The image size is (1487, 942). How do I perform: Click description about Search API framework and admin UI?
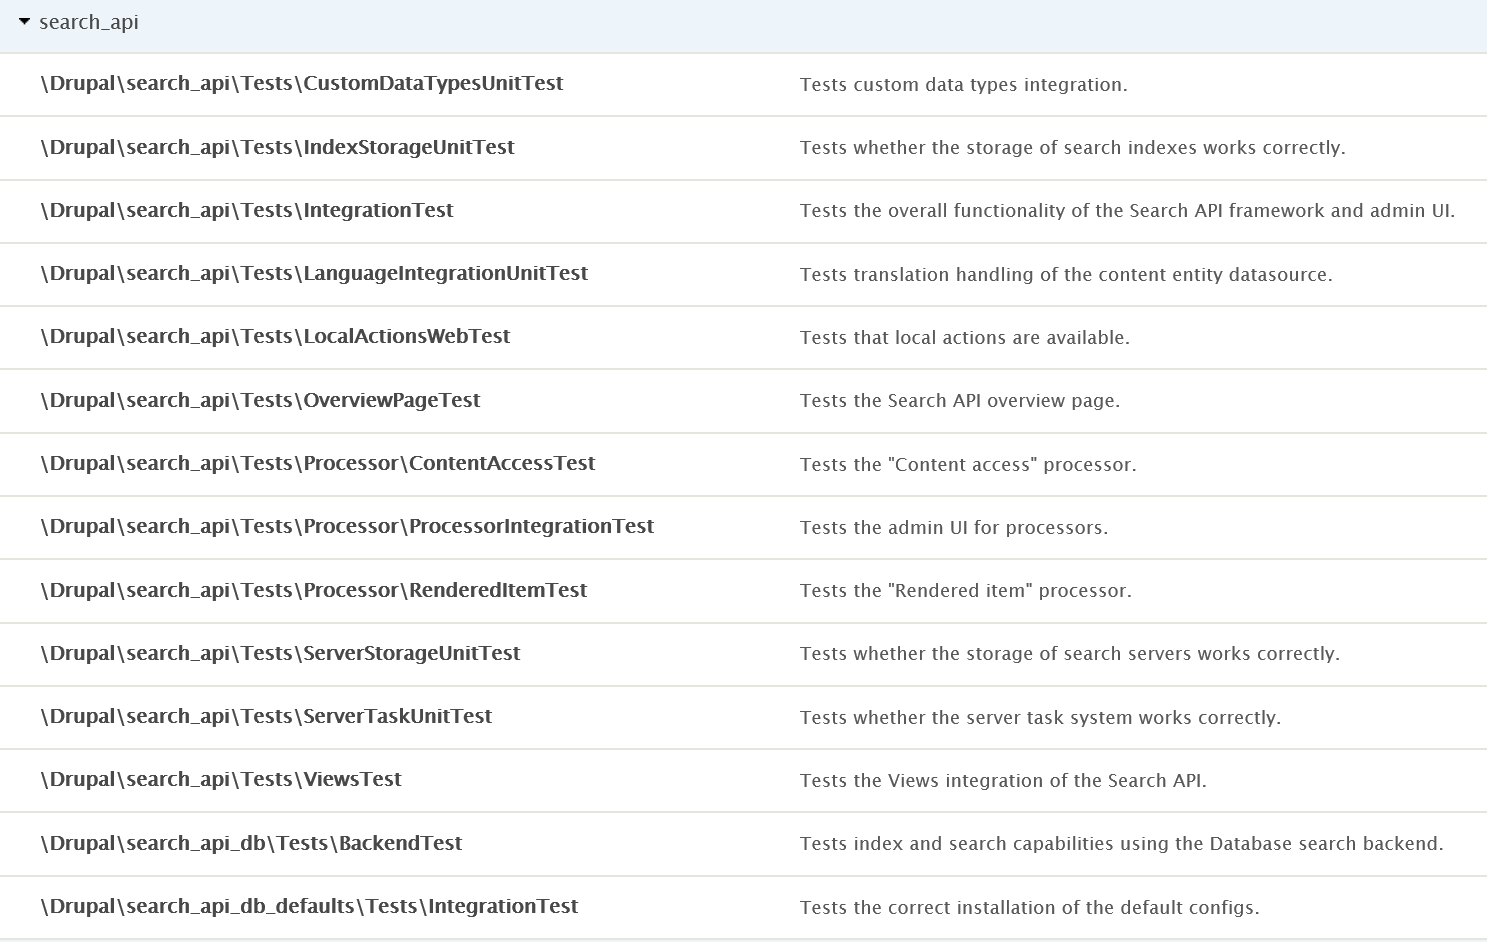click(x=1128, y=211)
